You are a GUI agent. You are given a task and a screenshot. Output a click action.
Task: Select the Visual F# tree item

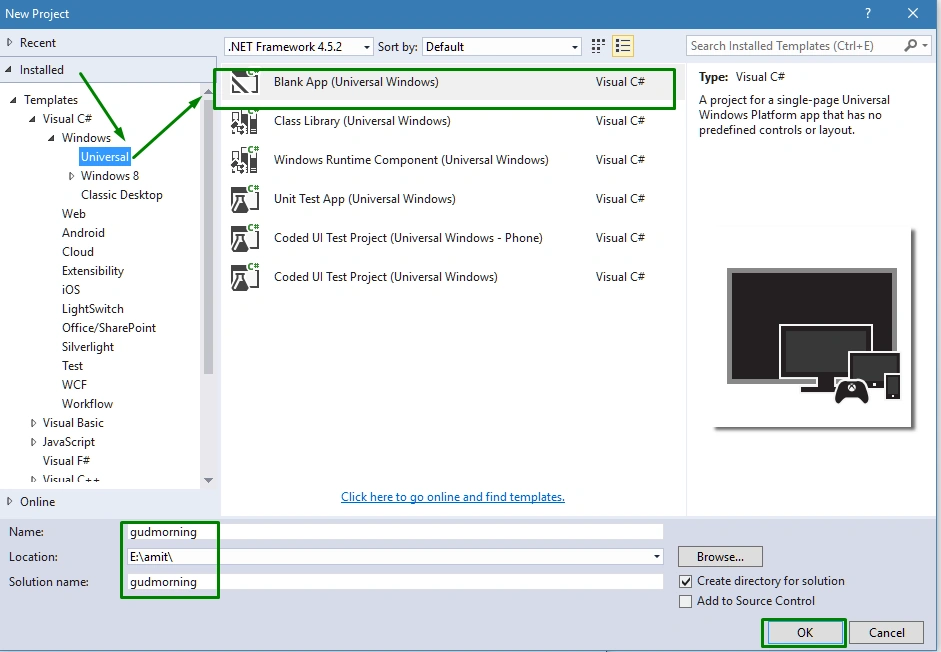click(x=67, y=460)
